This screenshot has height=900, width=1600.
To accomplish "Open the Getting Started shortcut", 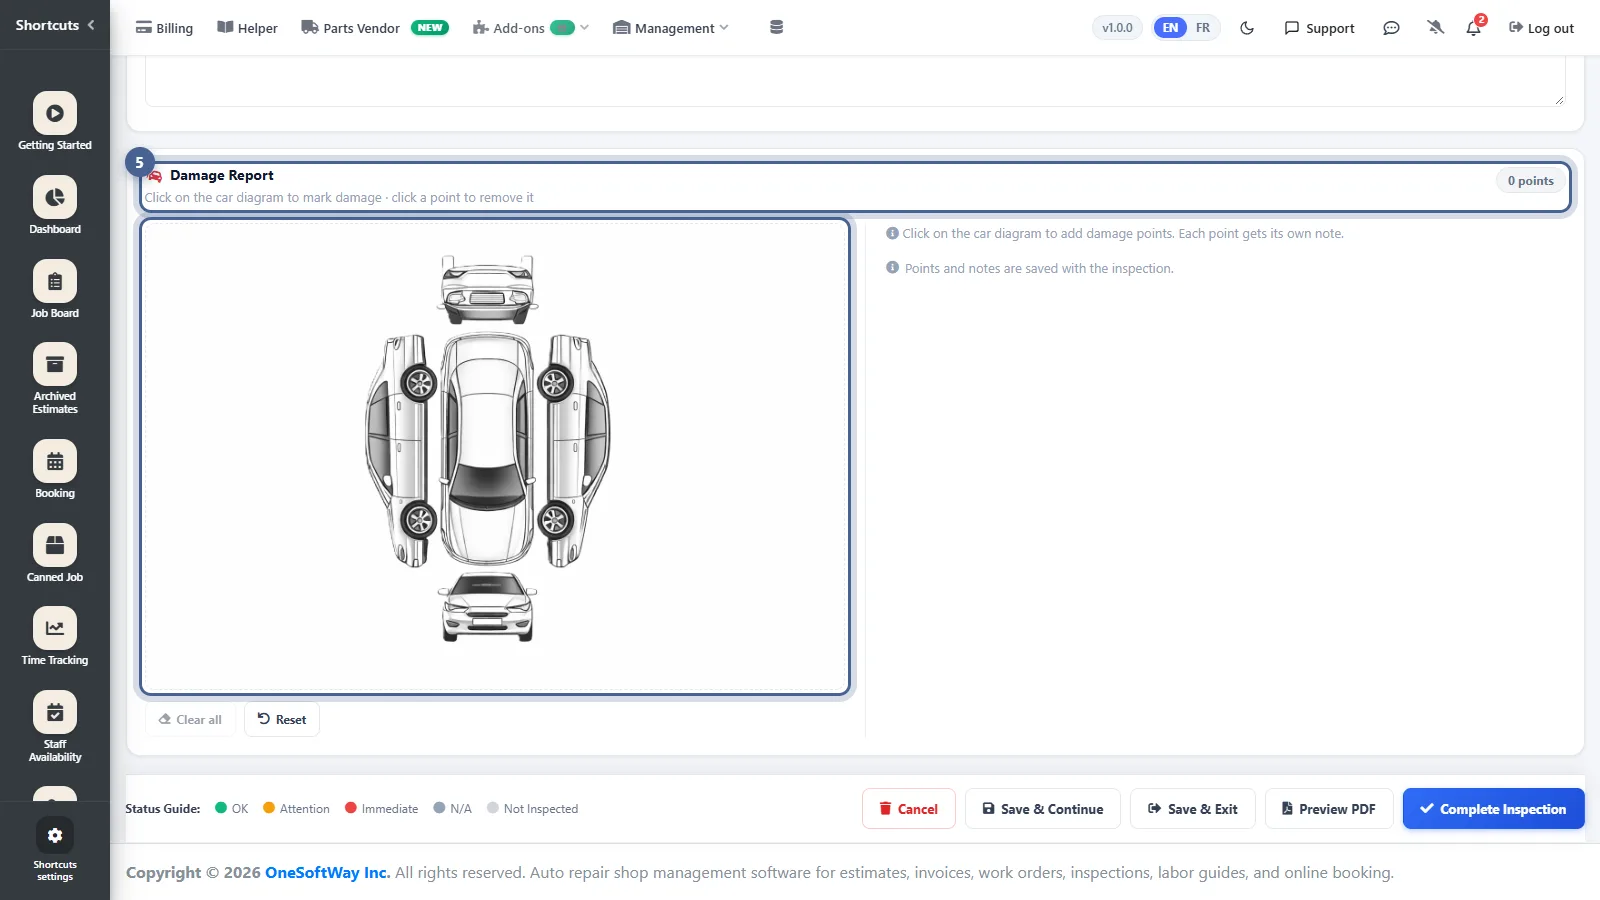I will tap(55, 121).
